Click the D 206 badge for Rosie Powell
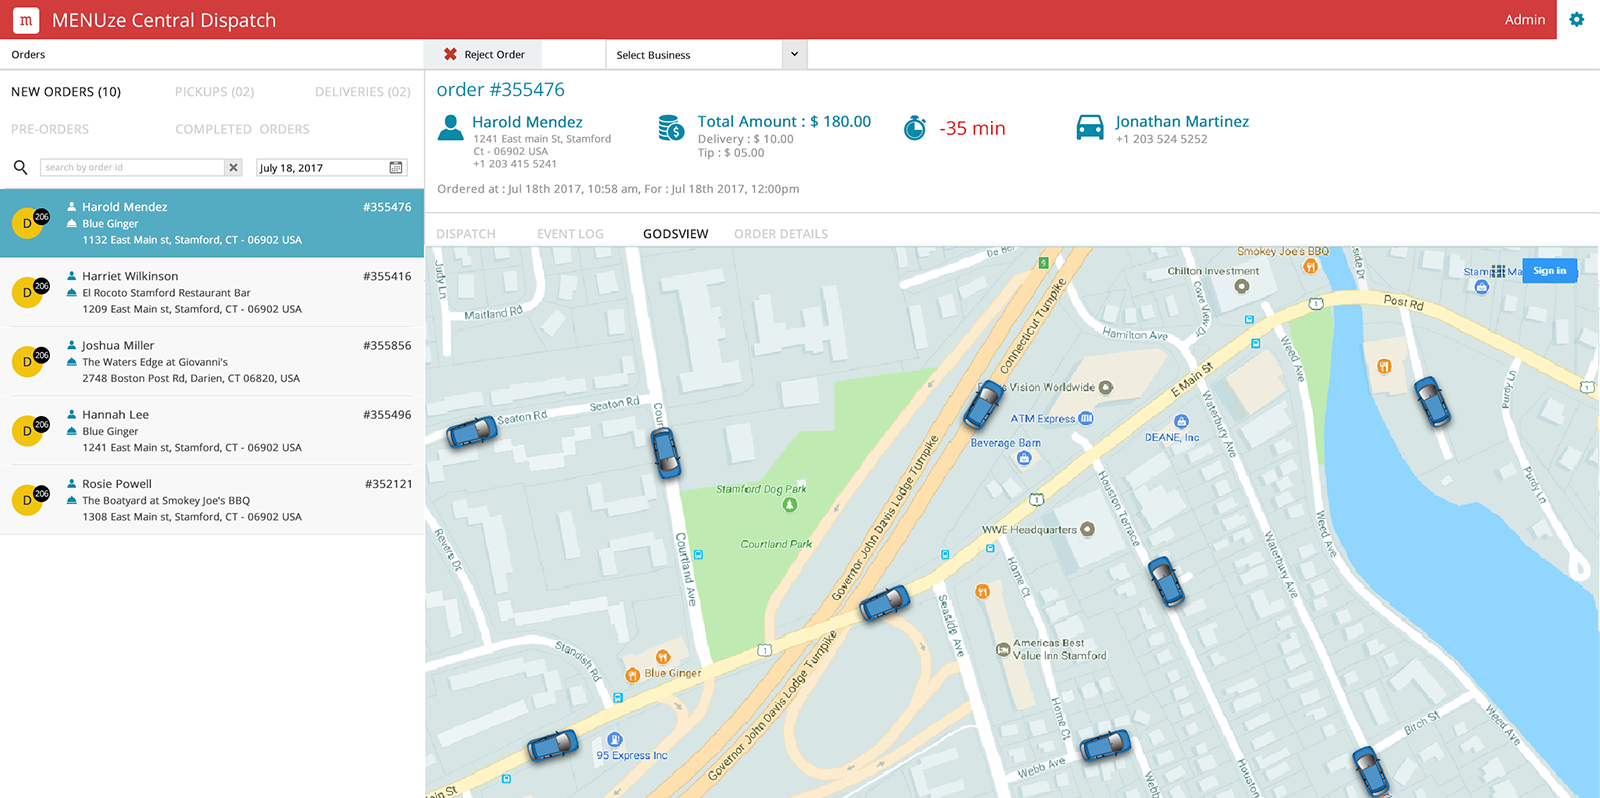 tap(30, 498)
